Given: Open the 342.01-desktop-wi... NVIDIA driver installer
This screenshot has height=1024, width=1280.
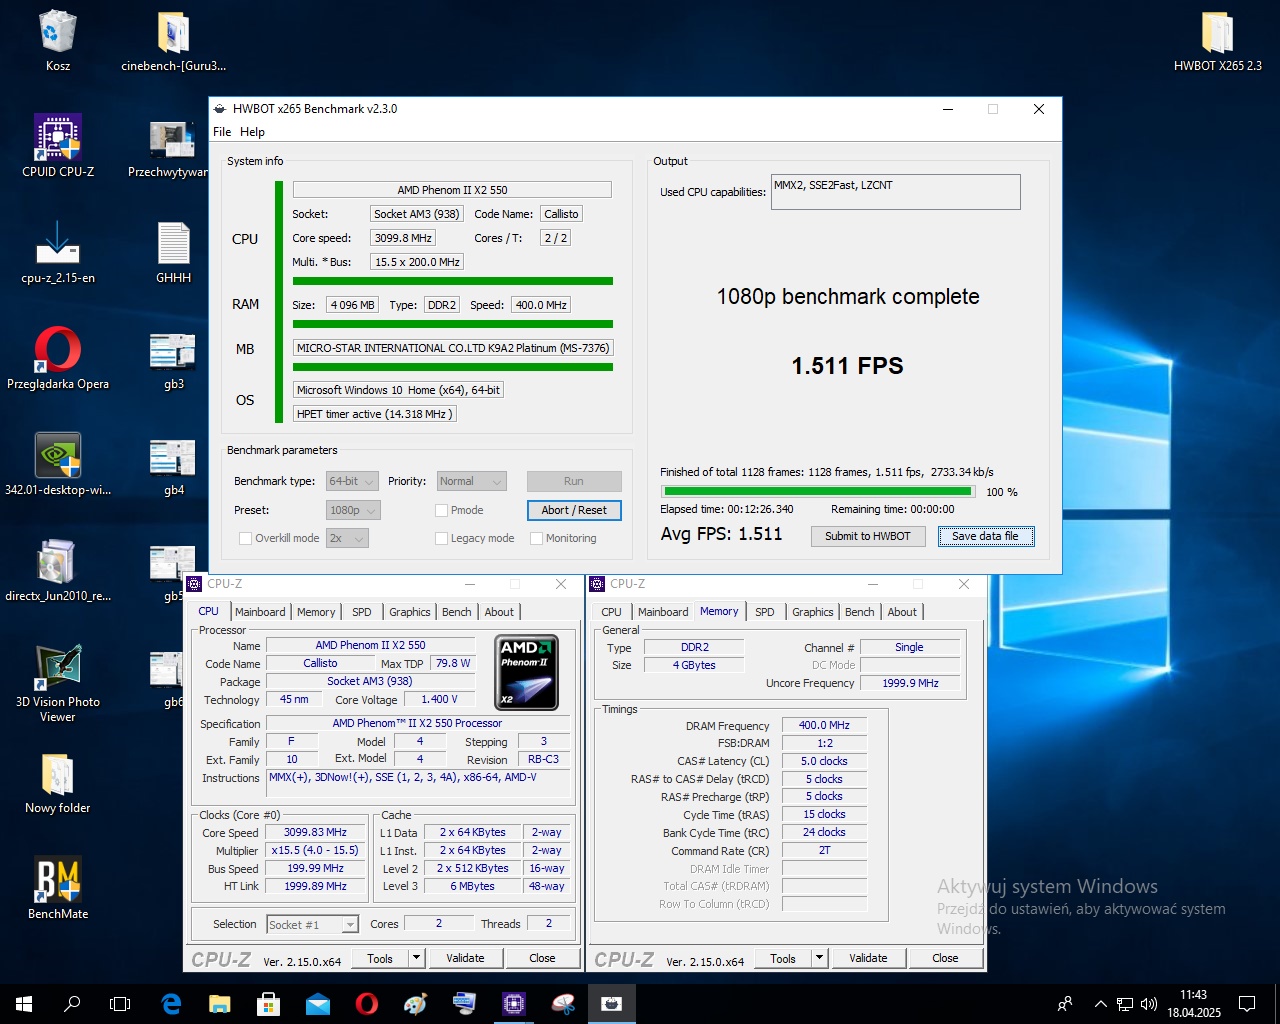Looking at the screenshot, I should pyautogui.click(x=58, y=465).
